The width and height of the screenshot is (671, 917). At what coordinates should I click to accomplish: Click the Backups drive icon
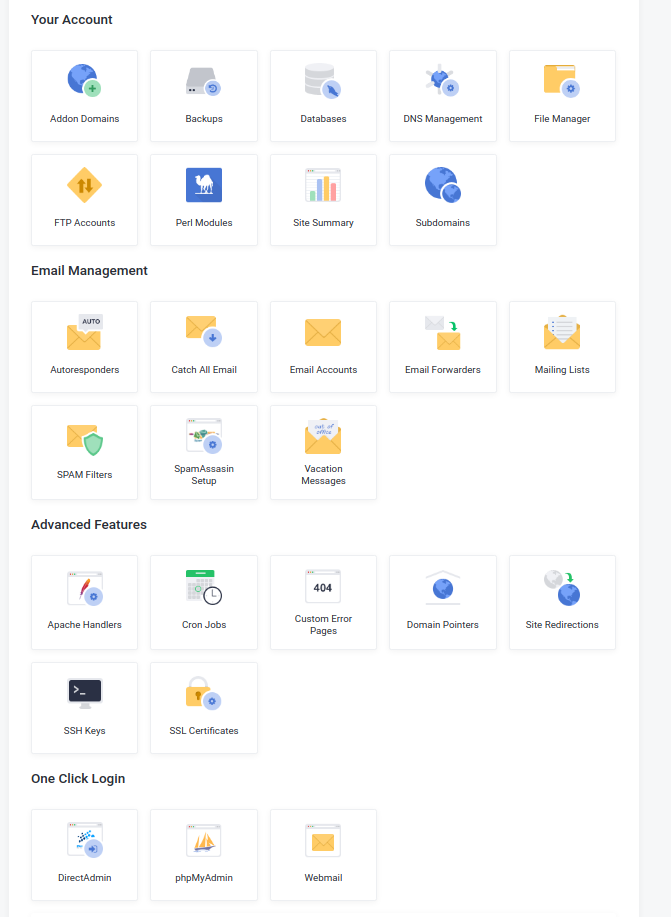coord(203,81)
